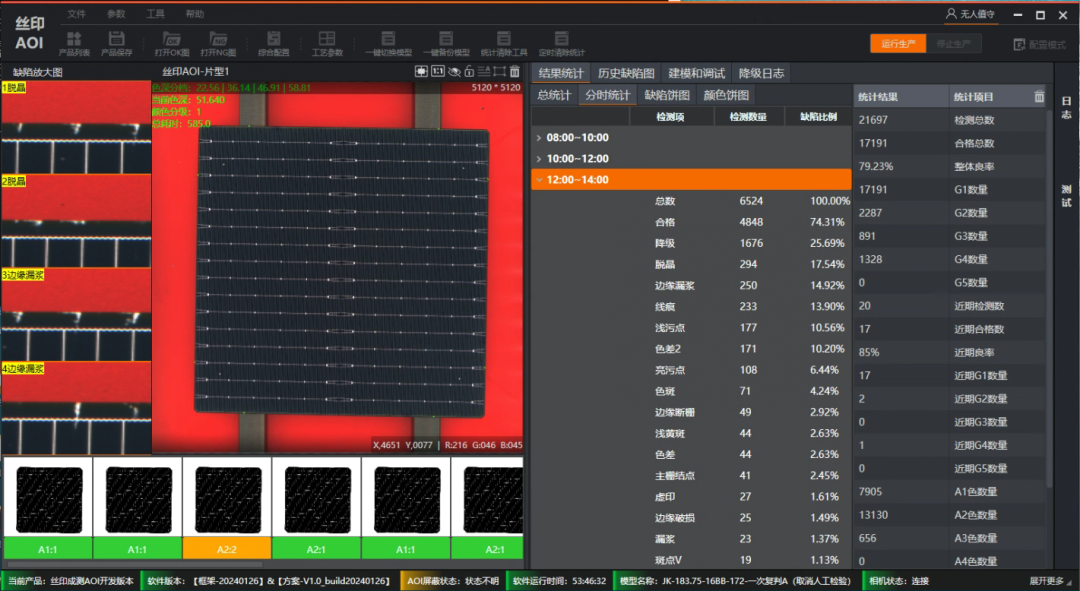Open 综合配置 general configuration
Screen dimensions: 1080x591
pyautogui.click(x=273, y=43)
